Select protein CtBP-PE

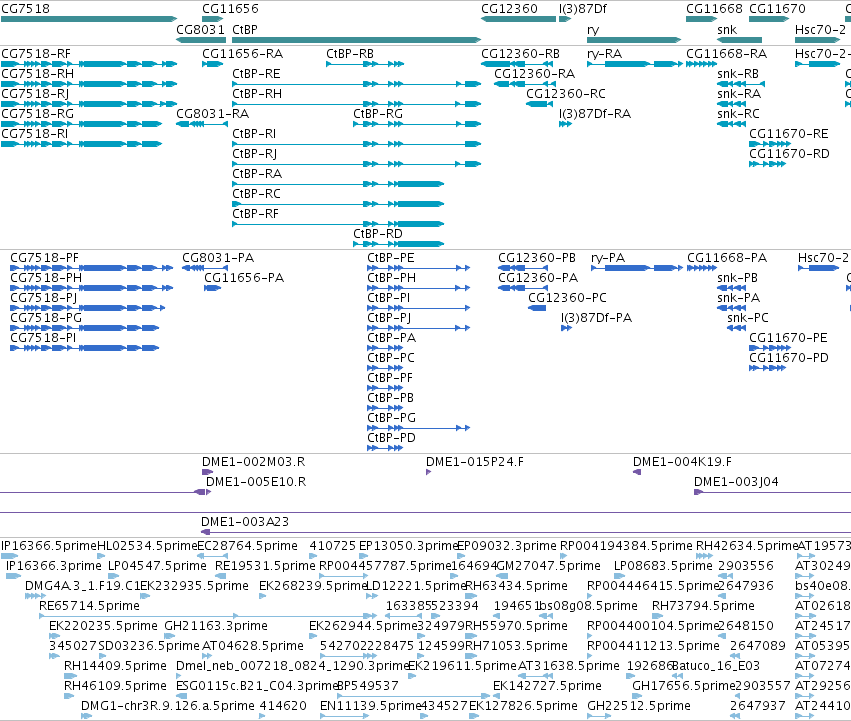pyautogui.click(x=418, y=268)
